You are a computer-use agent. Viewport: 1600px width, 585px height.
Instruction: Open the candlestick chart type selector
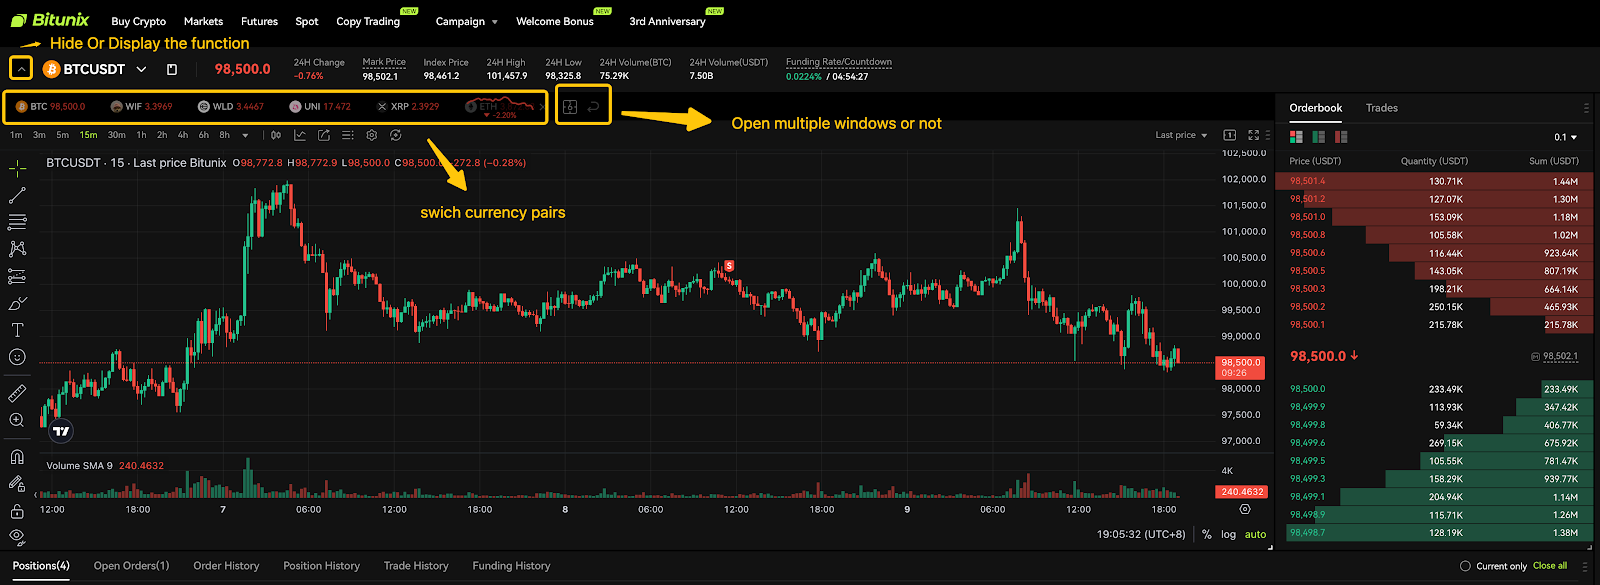point(276,135)
